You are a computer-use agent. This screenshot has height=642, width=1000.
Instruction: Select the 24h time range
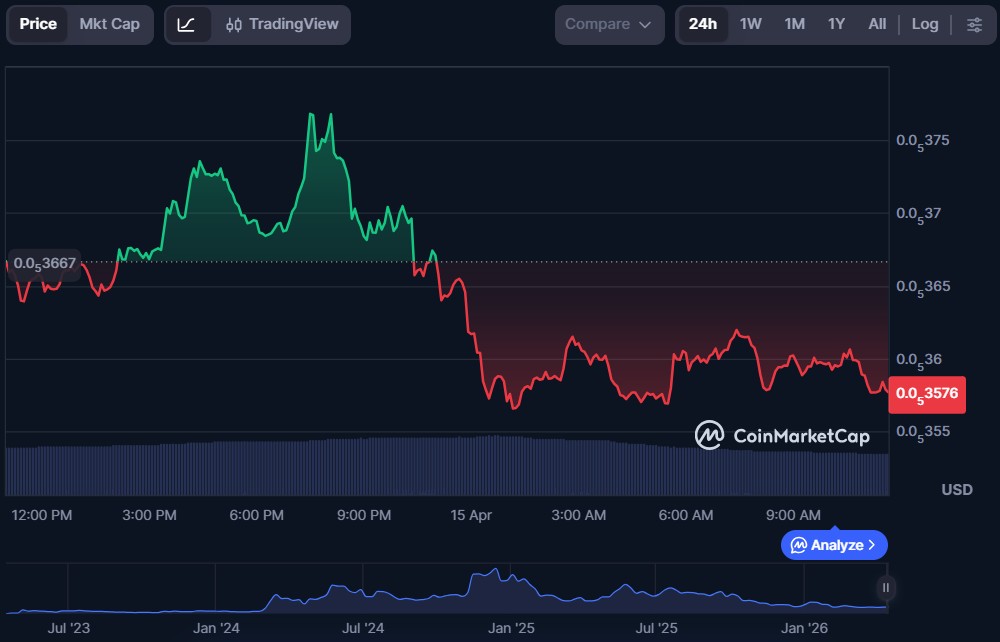703,24
